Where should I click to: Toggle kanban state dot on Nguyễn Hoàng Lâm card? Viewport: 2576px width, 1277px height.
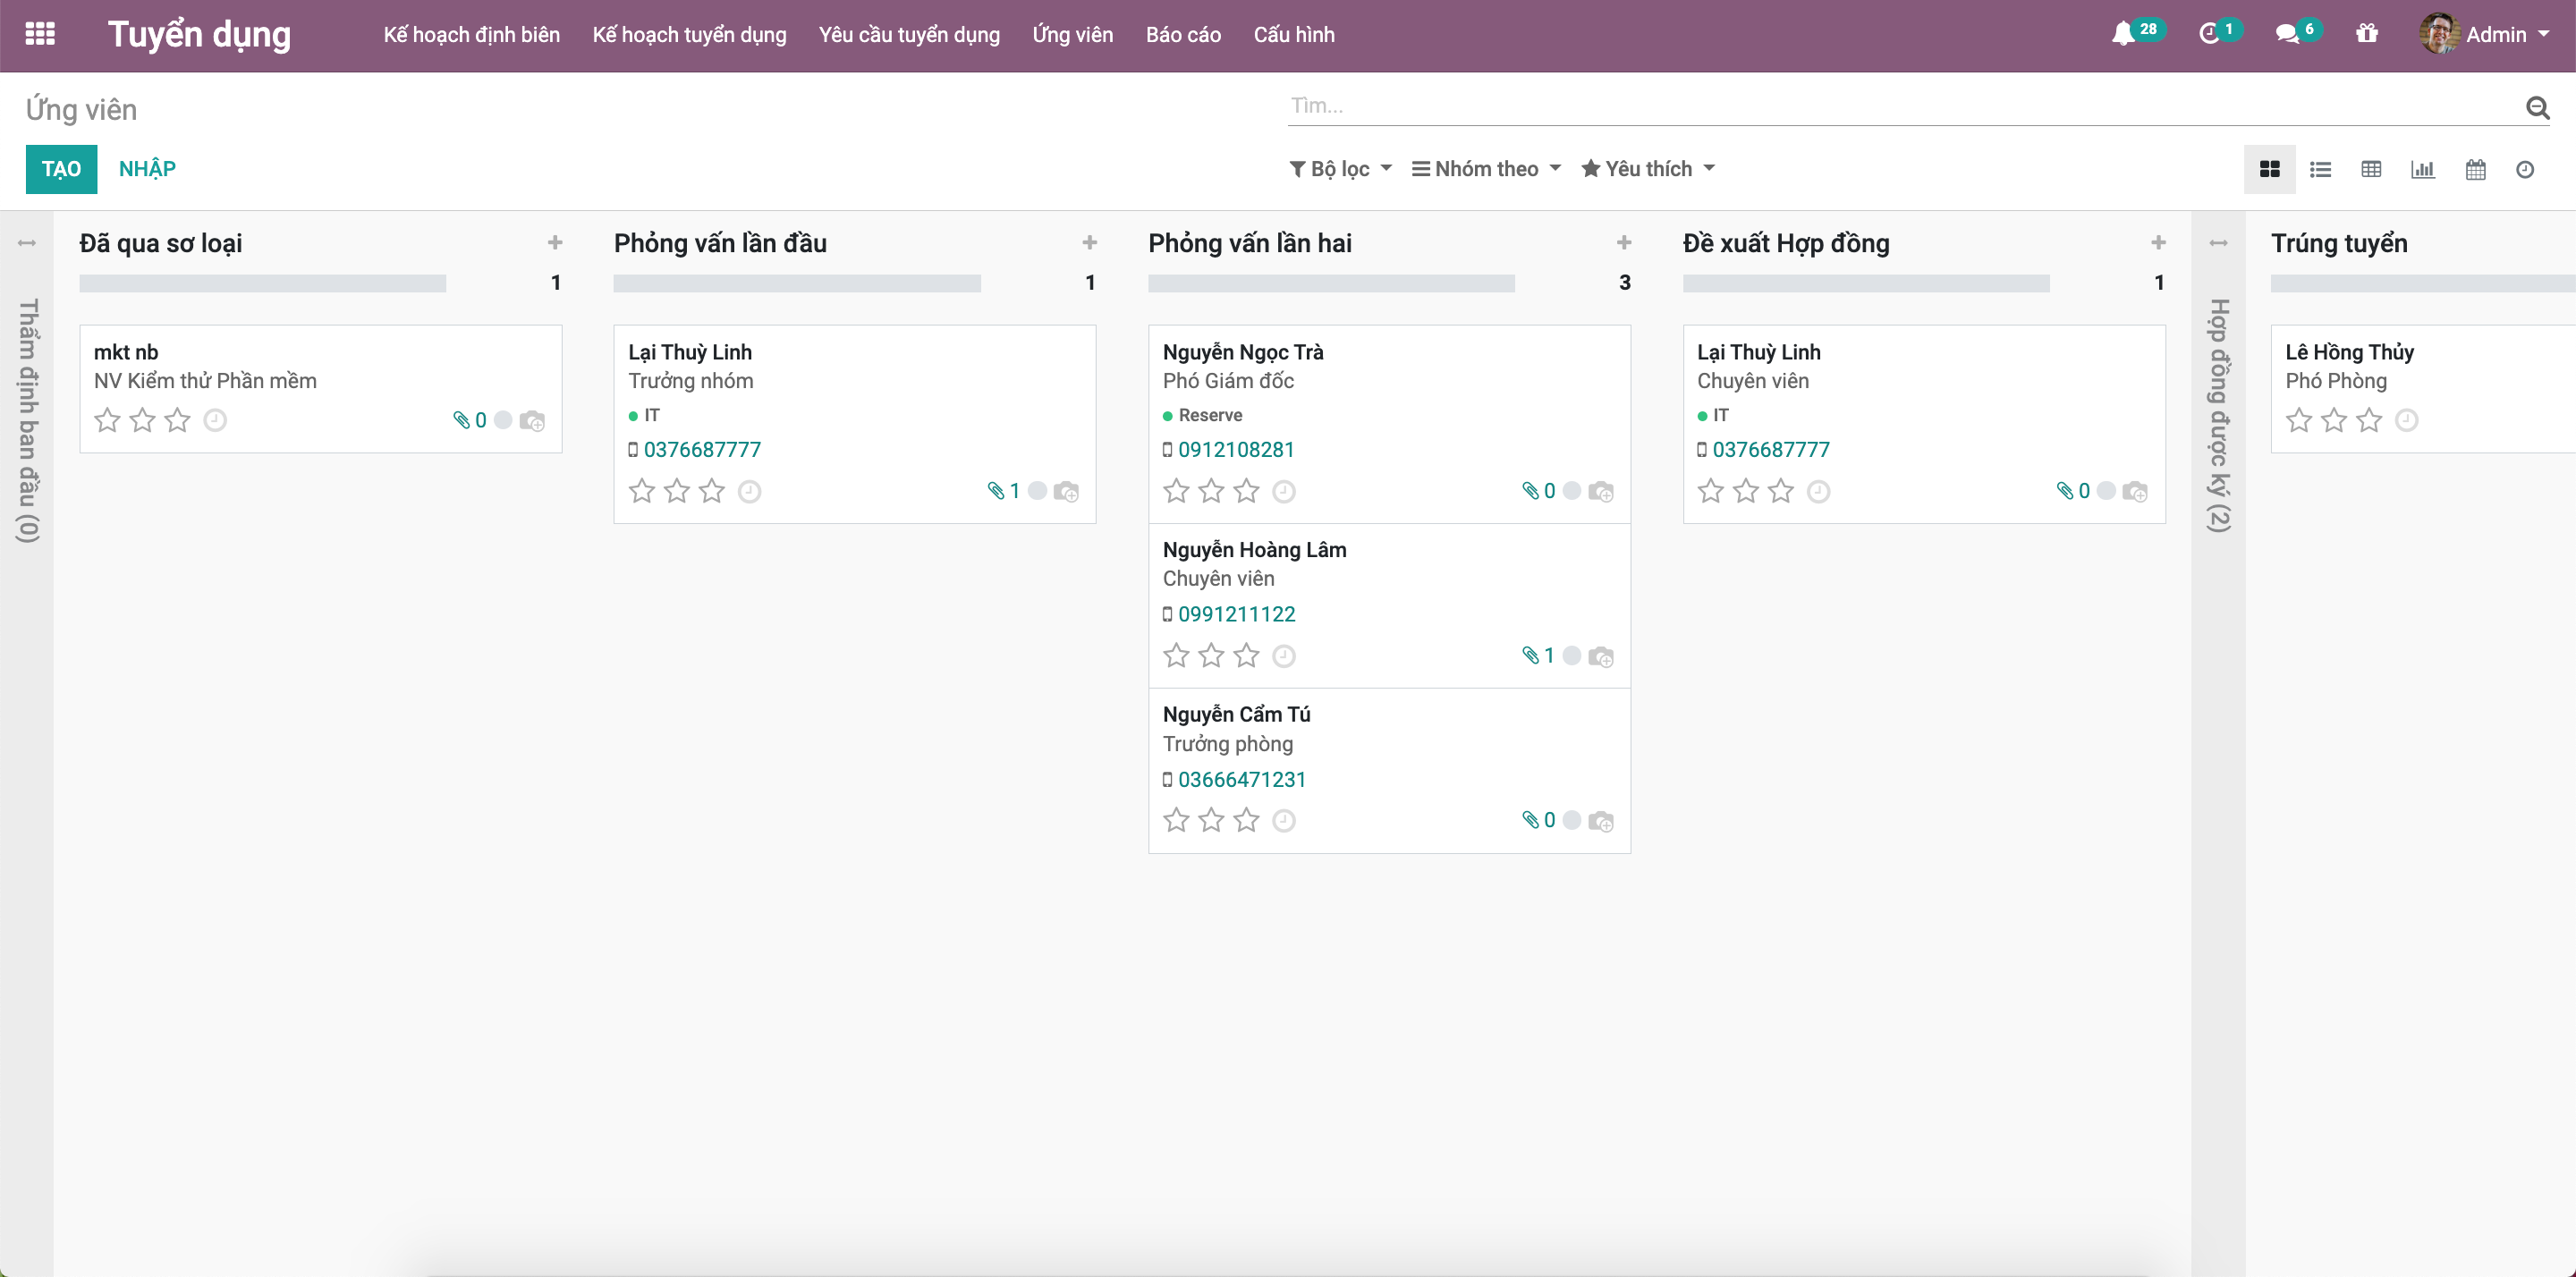(1572, 656)
